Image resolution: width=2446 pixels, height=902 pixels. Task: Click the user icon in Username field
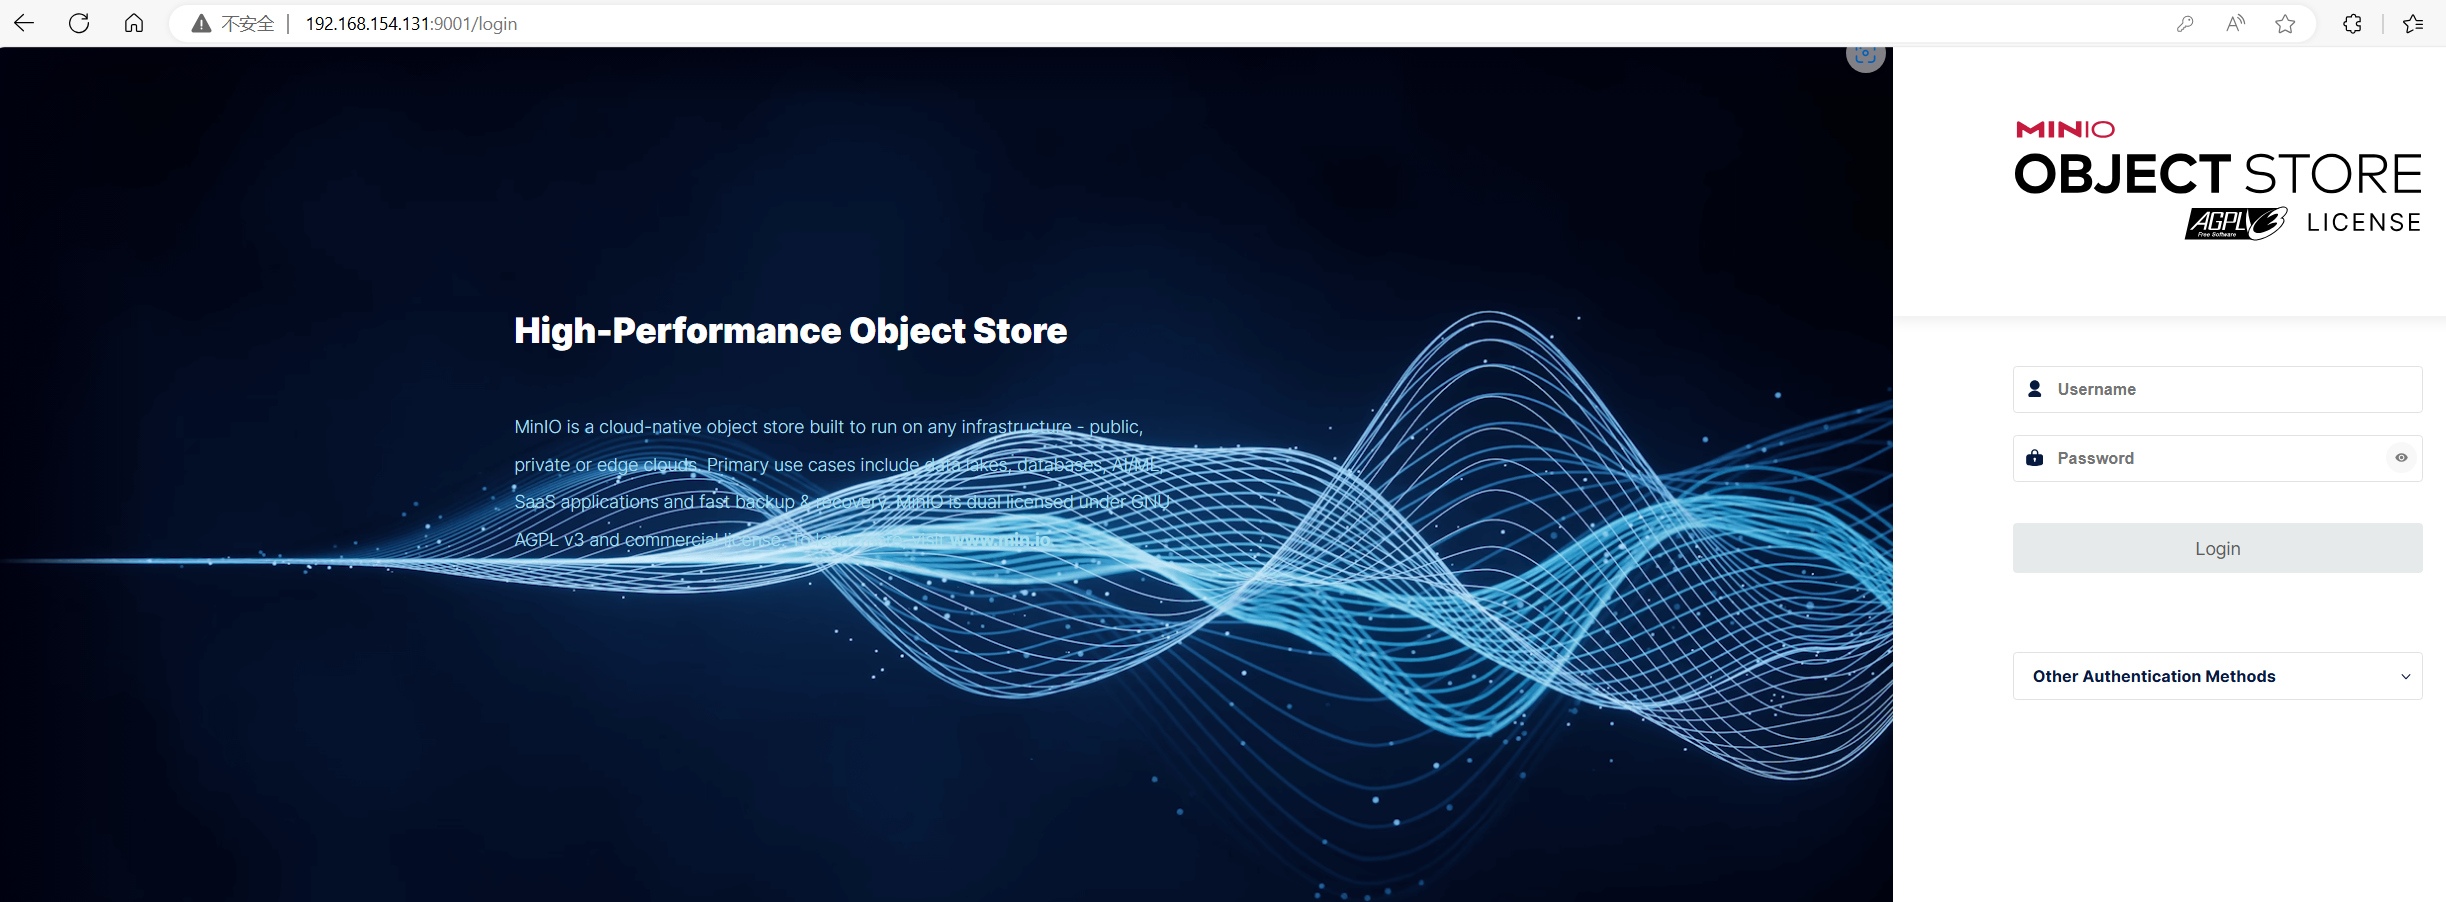click(x=2034, y=389)
